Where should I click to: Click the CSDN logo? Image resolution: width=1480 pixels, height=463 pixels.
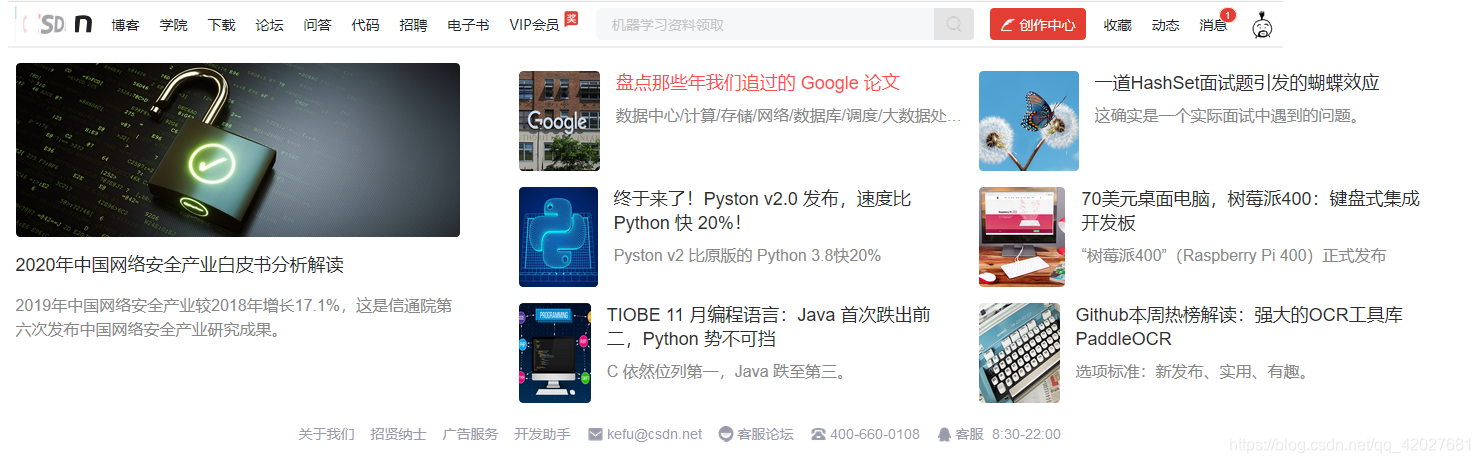pyautogui.click(x=58, y=24)
